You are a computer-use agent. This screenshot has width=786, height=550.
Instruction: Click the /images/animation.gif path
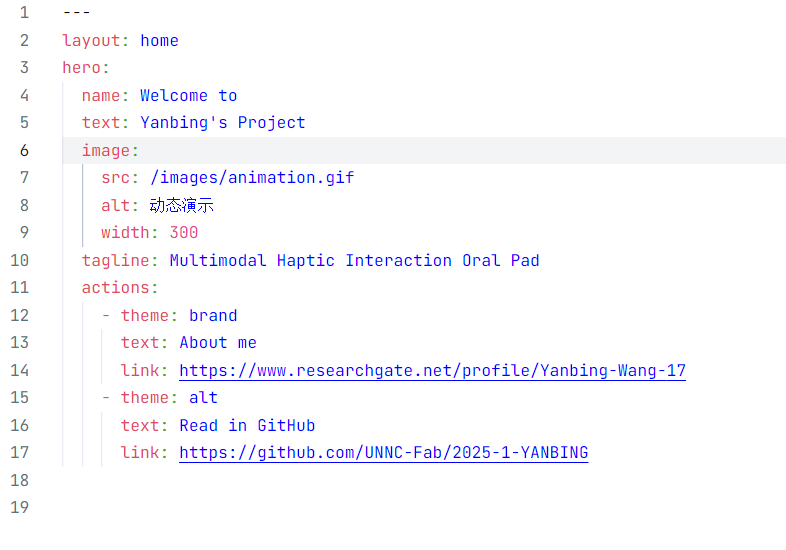[x=252, y=178]
